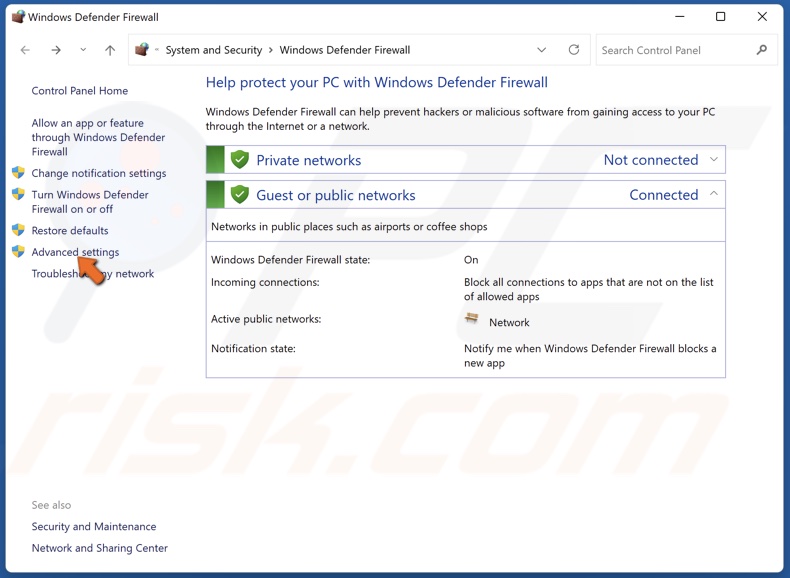Image resolution: width=790 pixels, height=578 pixels.
Task: Select Windows Defender Firewall breadcrumb
Action: 344,50
